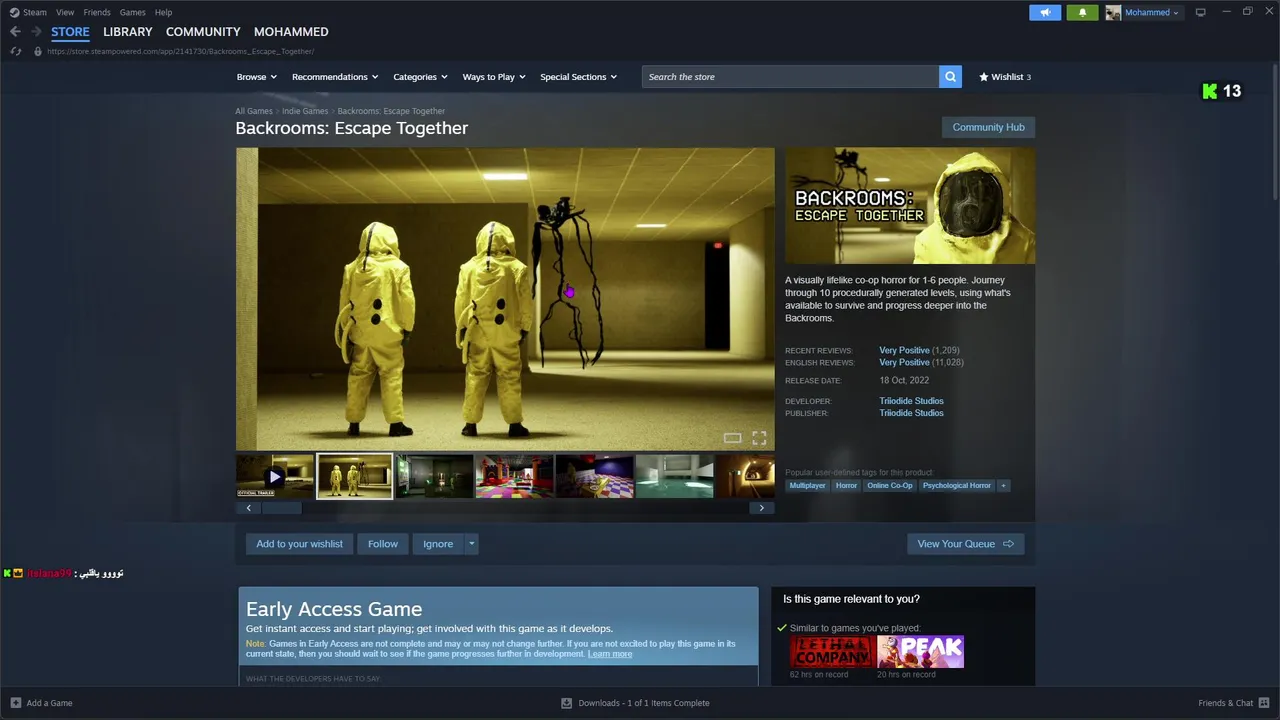Image resolution: width=1280 pixels, height=720 pixels.
Task: Click the plus tag button
Action: (x=1003, y=486)
